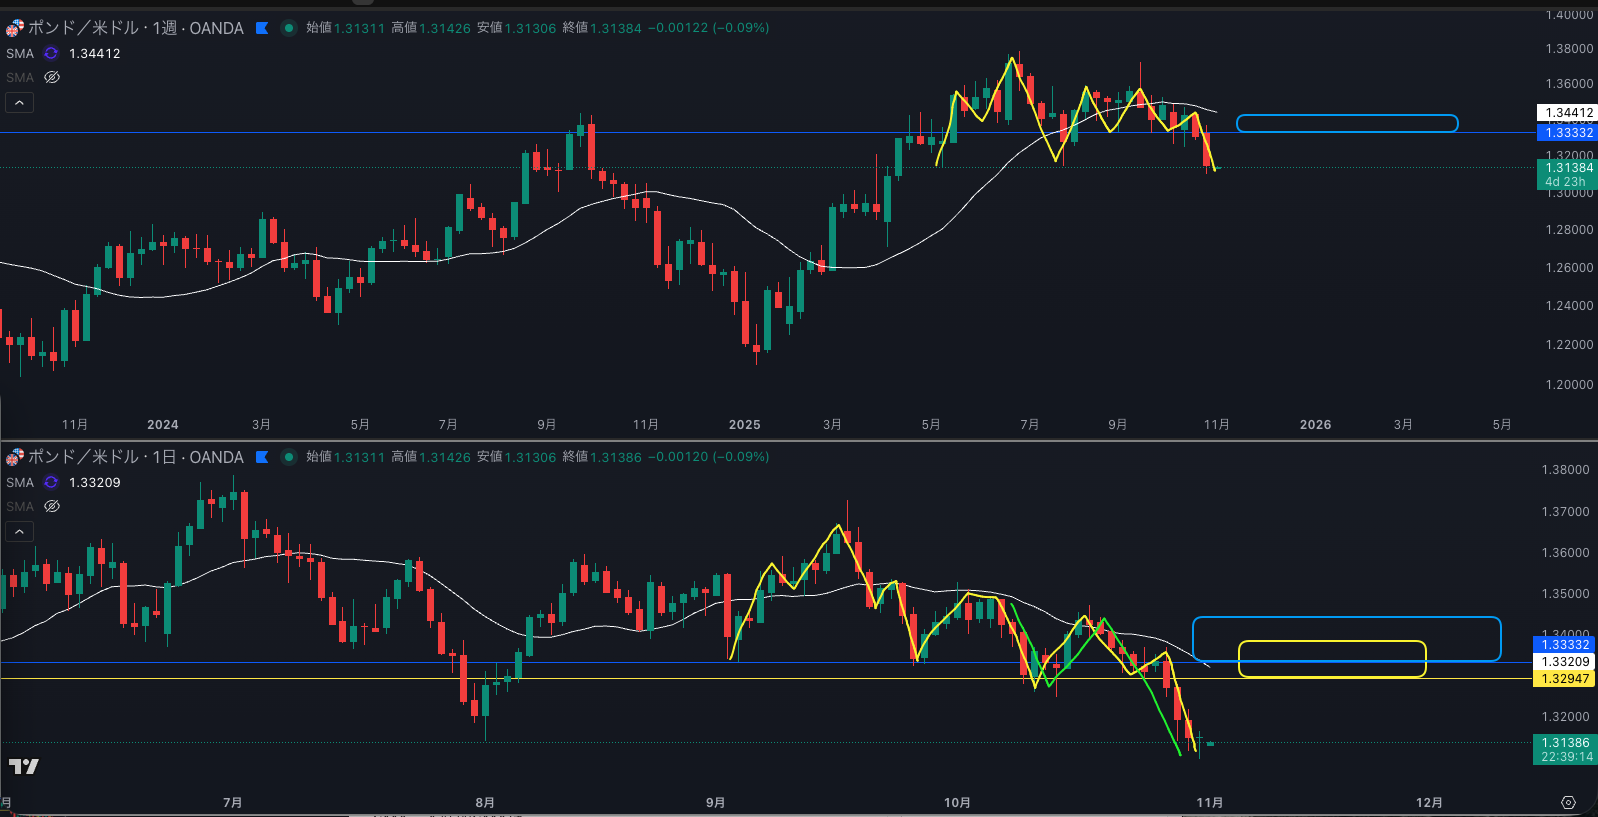1598x817 pixels.
Task: Click the SMA refresh icon on daily chart
Action: [51, 482]
